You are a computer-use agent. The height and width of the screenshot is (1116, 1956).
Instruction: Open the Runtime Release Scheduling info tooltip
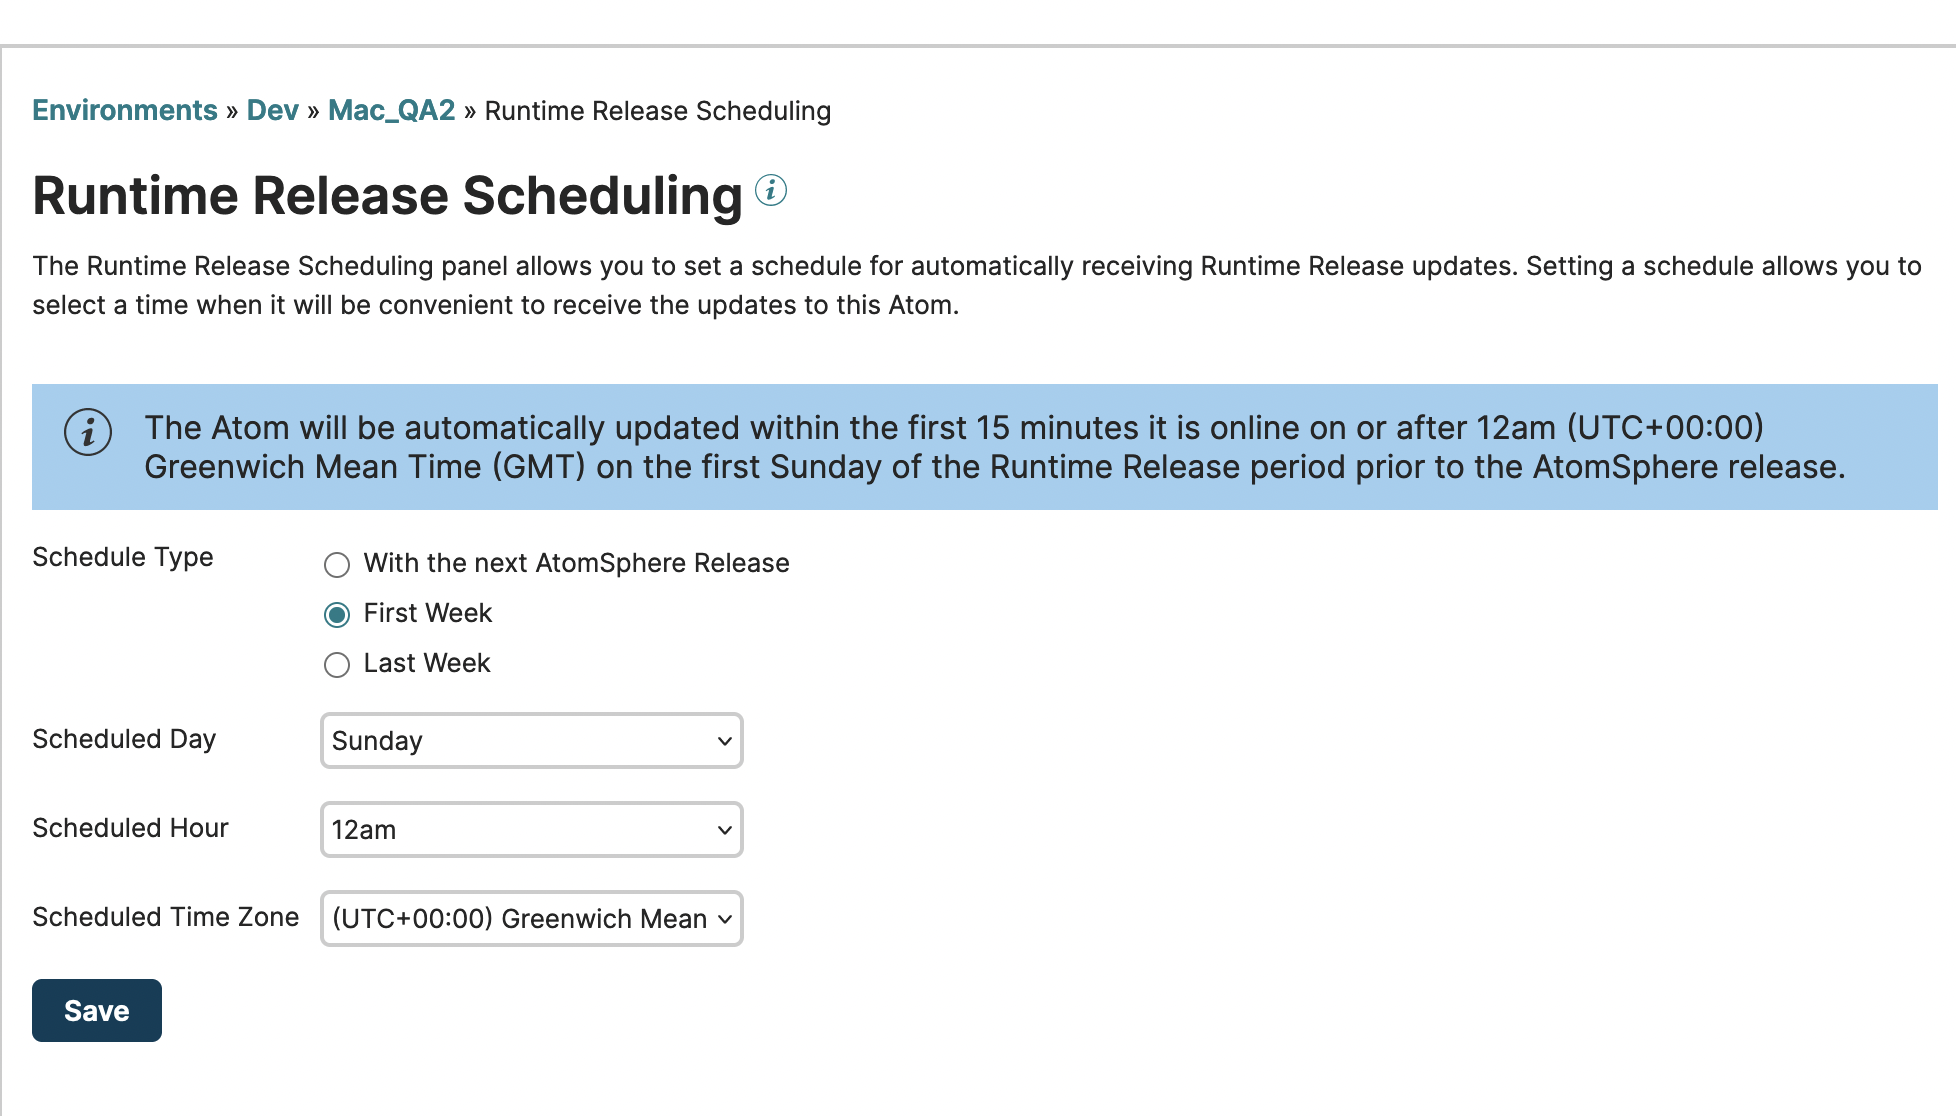point(770,189)
